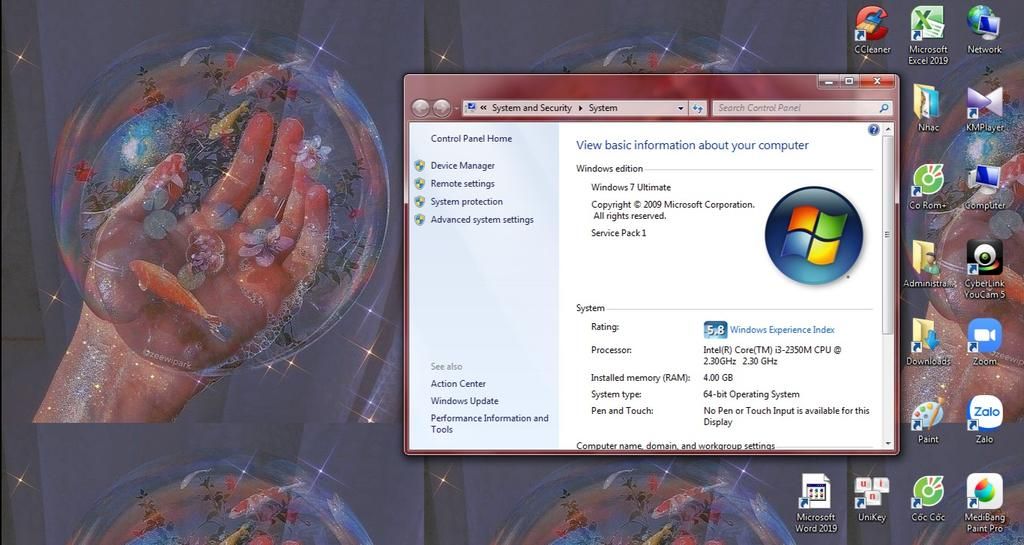Click the address bar Control Panel icon
Screen dimensions: 1024x545
point(470,108)
